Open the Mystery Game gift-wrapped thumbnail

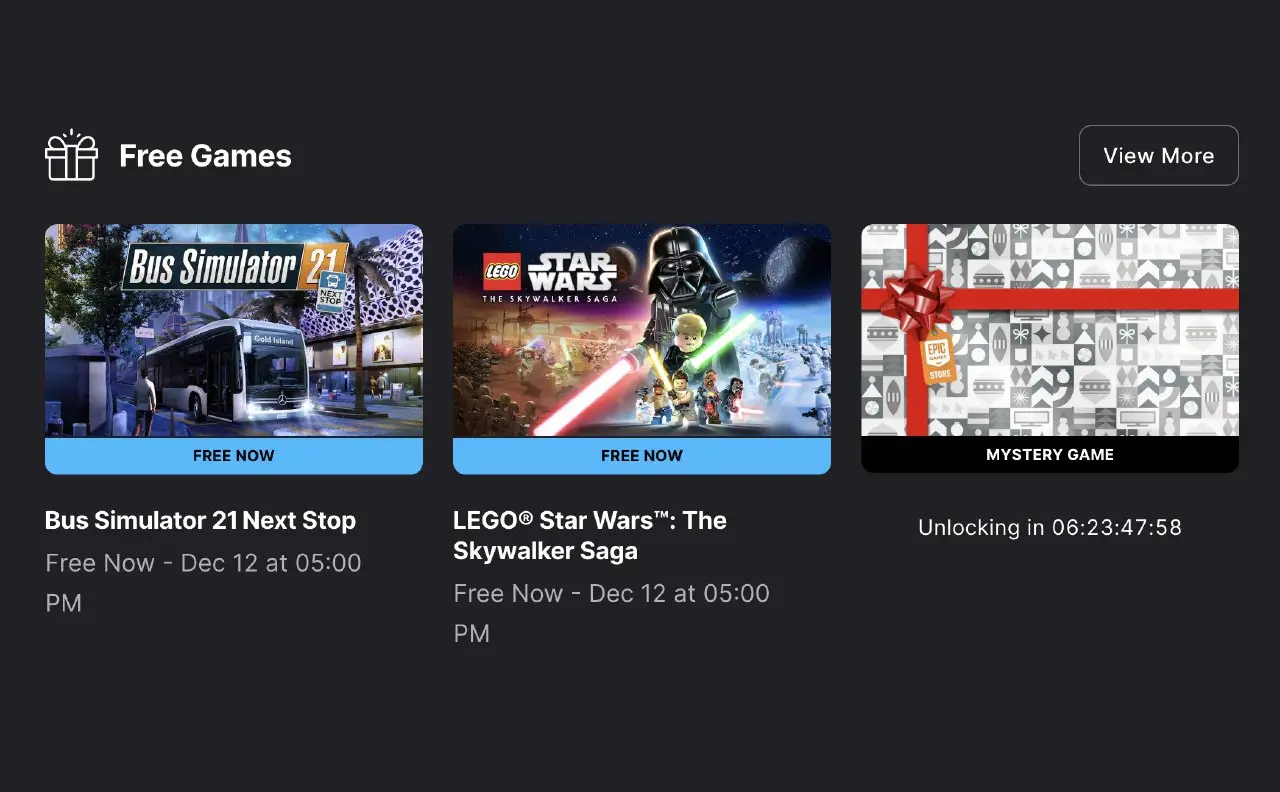tap(1050, 330)
